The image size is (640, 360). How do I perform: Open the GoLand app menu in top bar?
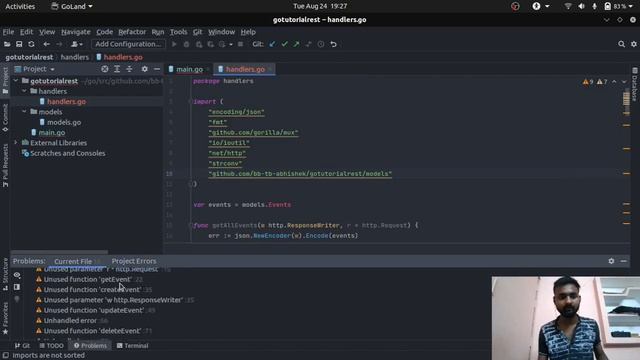(x=72, y=6)
